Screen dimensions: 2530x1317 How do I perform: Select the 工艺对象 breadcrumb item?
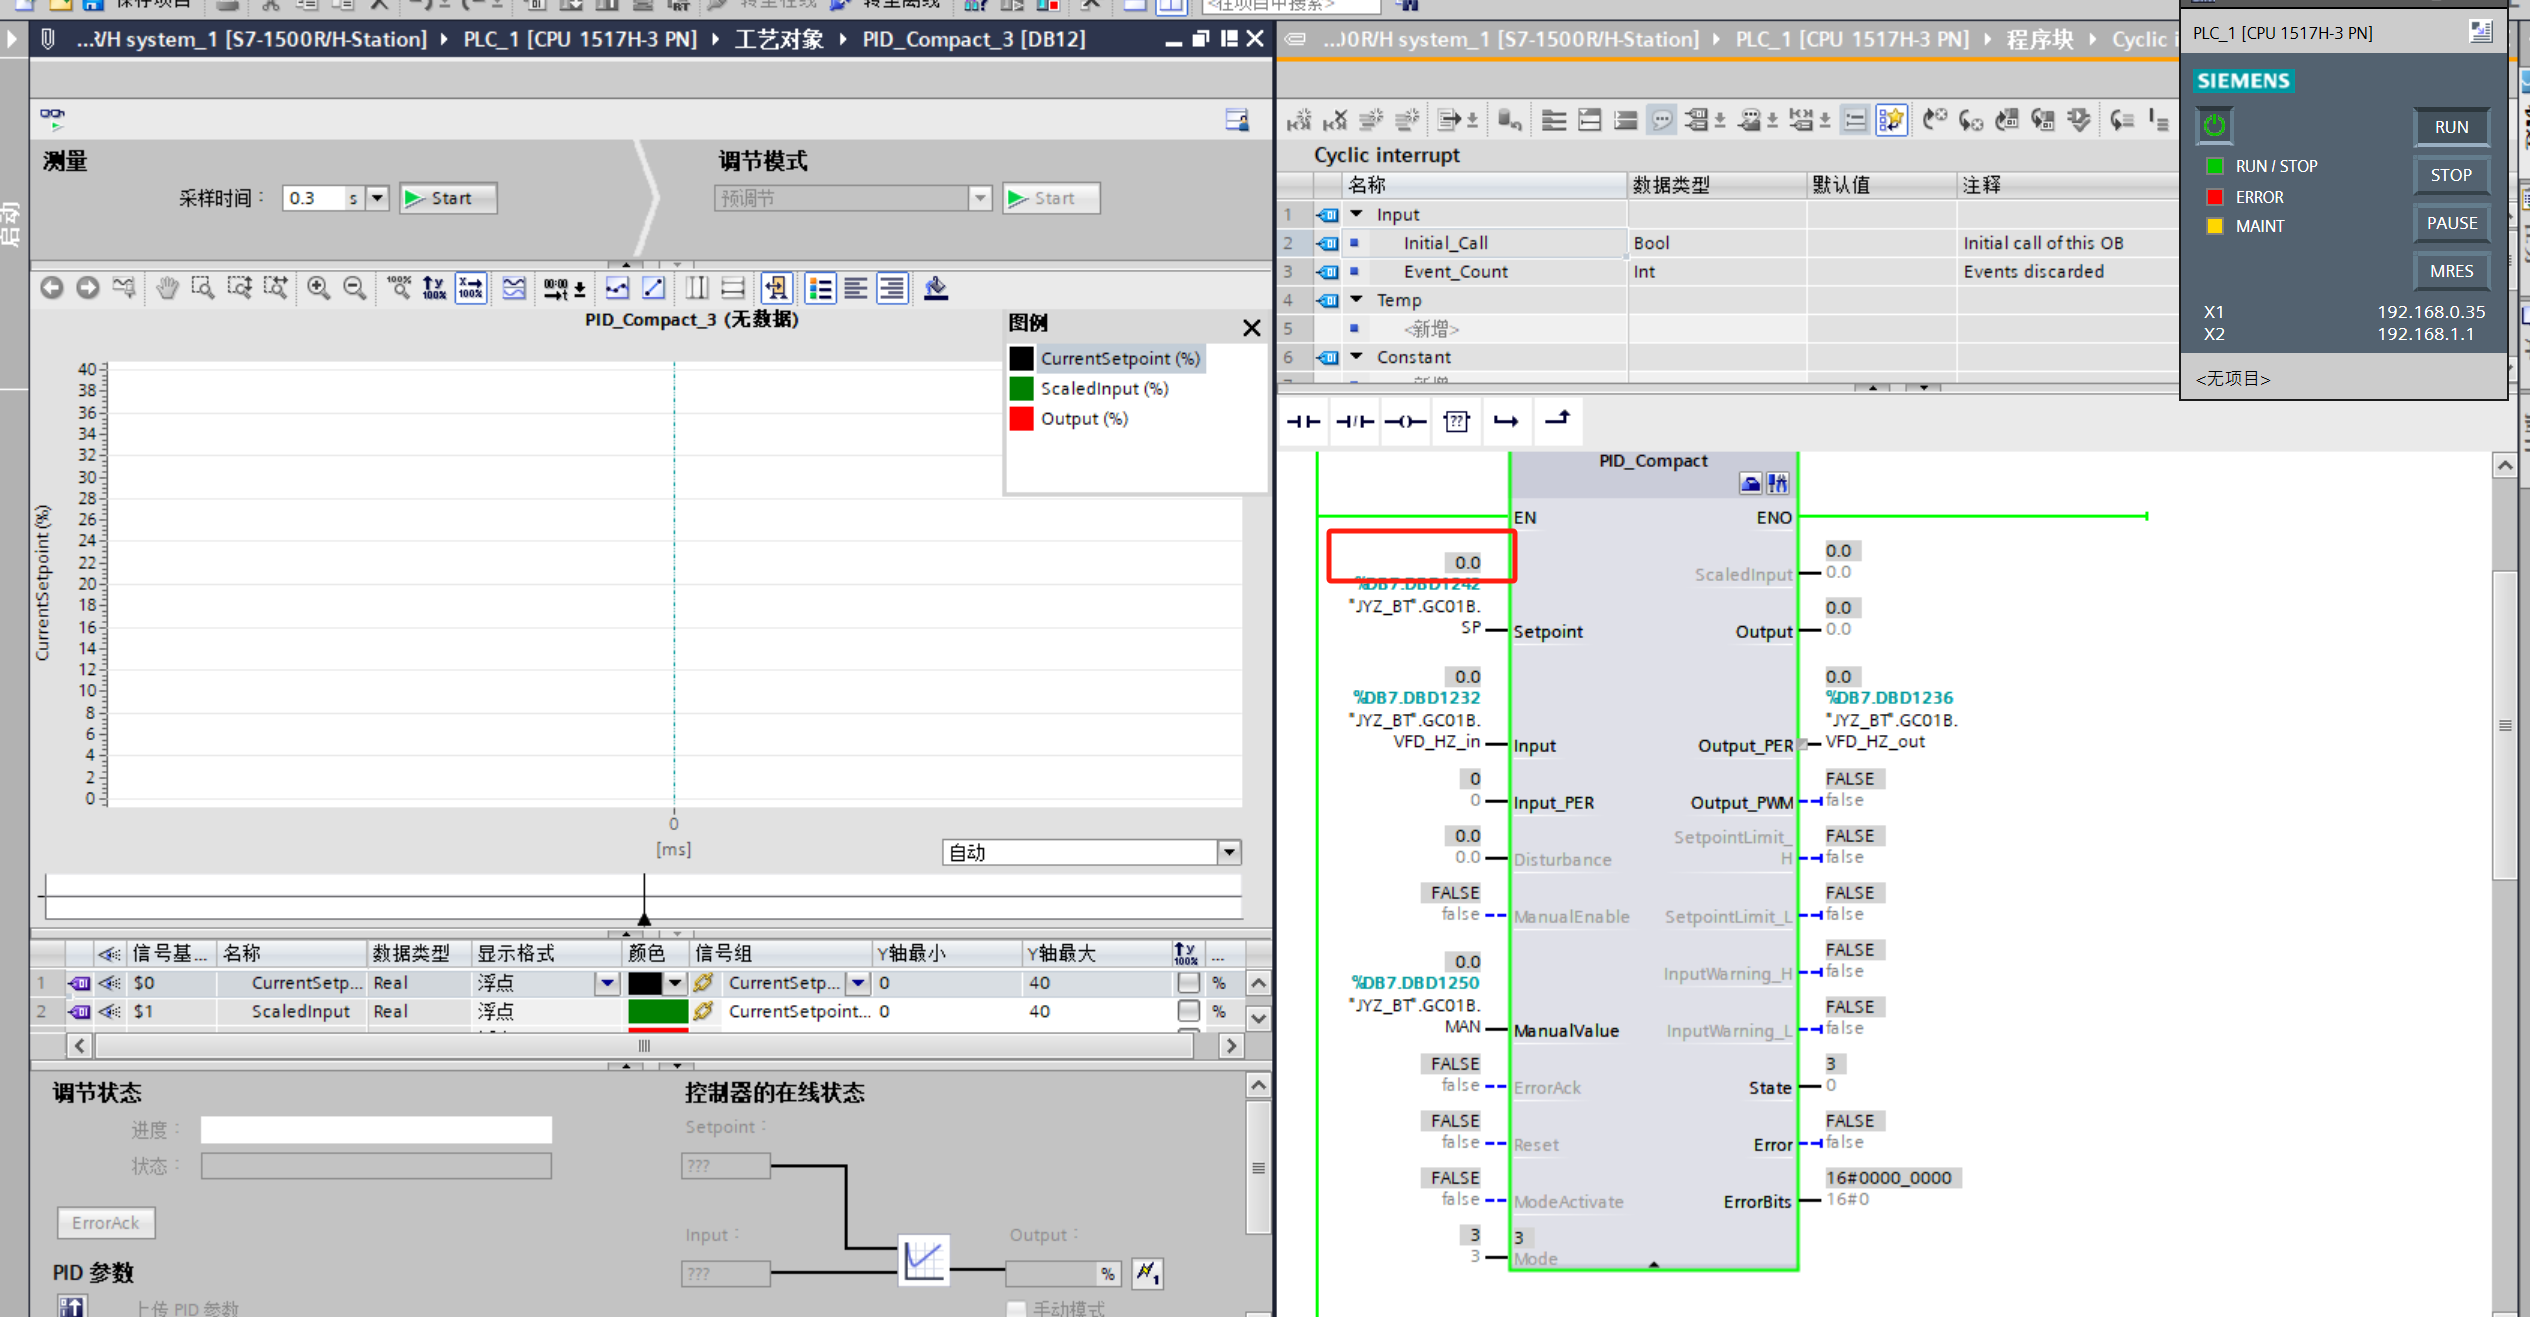coord(779,39)
